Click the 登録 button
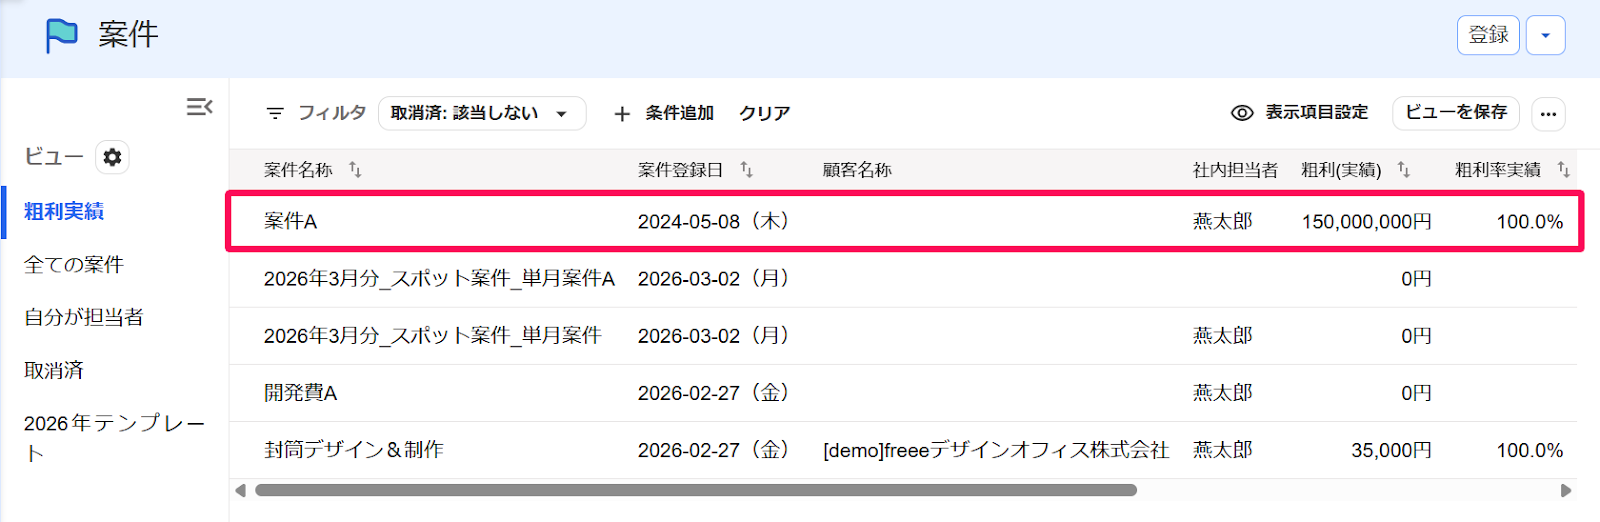This screenshot has width=1600, height=522. pyautogui.click(x=1488, y=35)
